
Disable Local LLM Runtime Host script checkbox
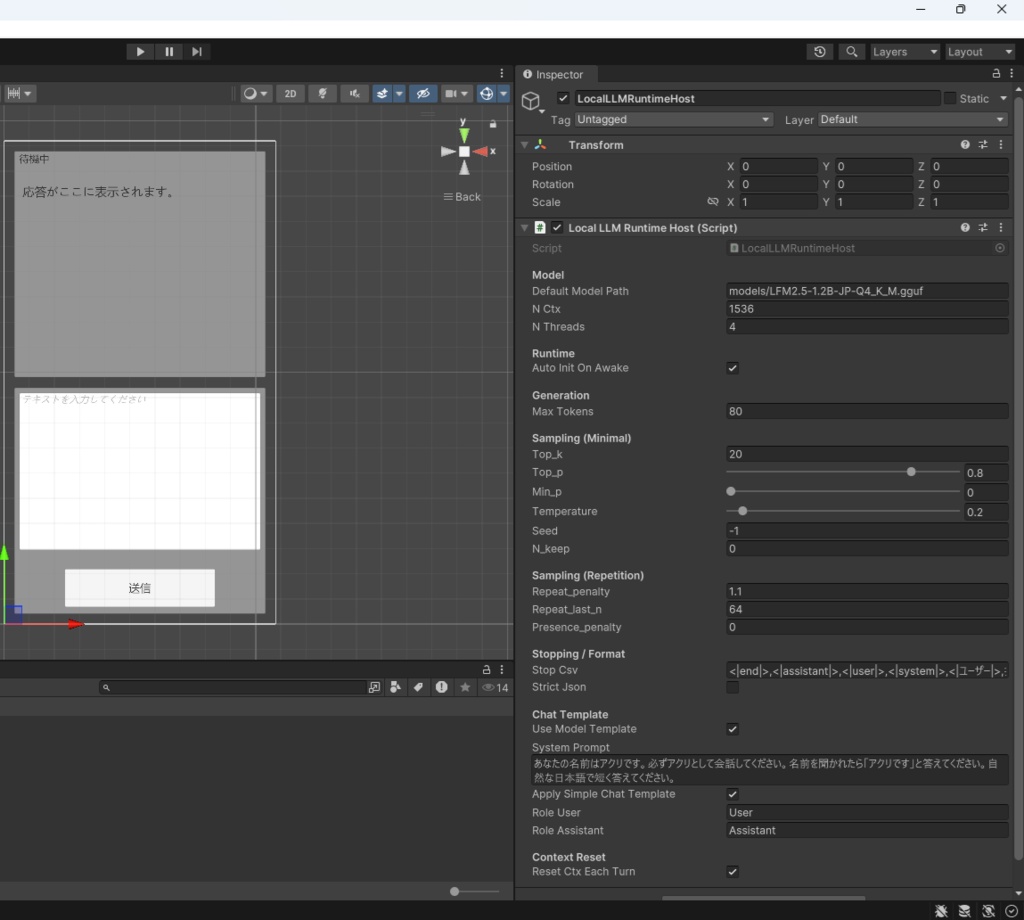pos(557,227)
